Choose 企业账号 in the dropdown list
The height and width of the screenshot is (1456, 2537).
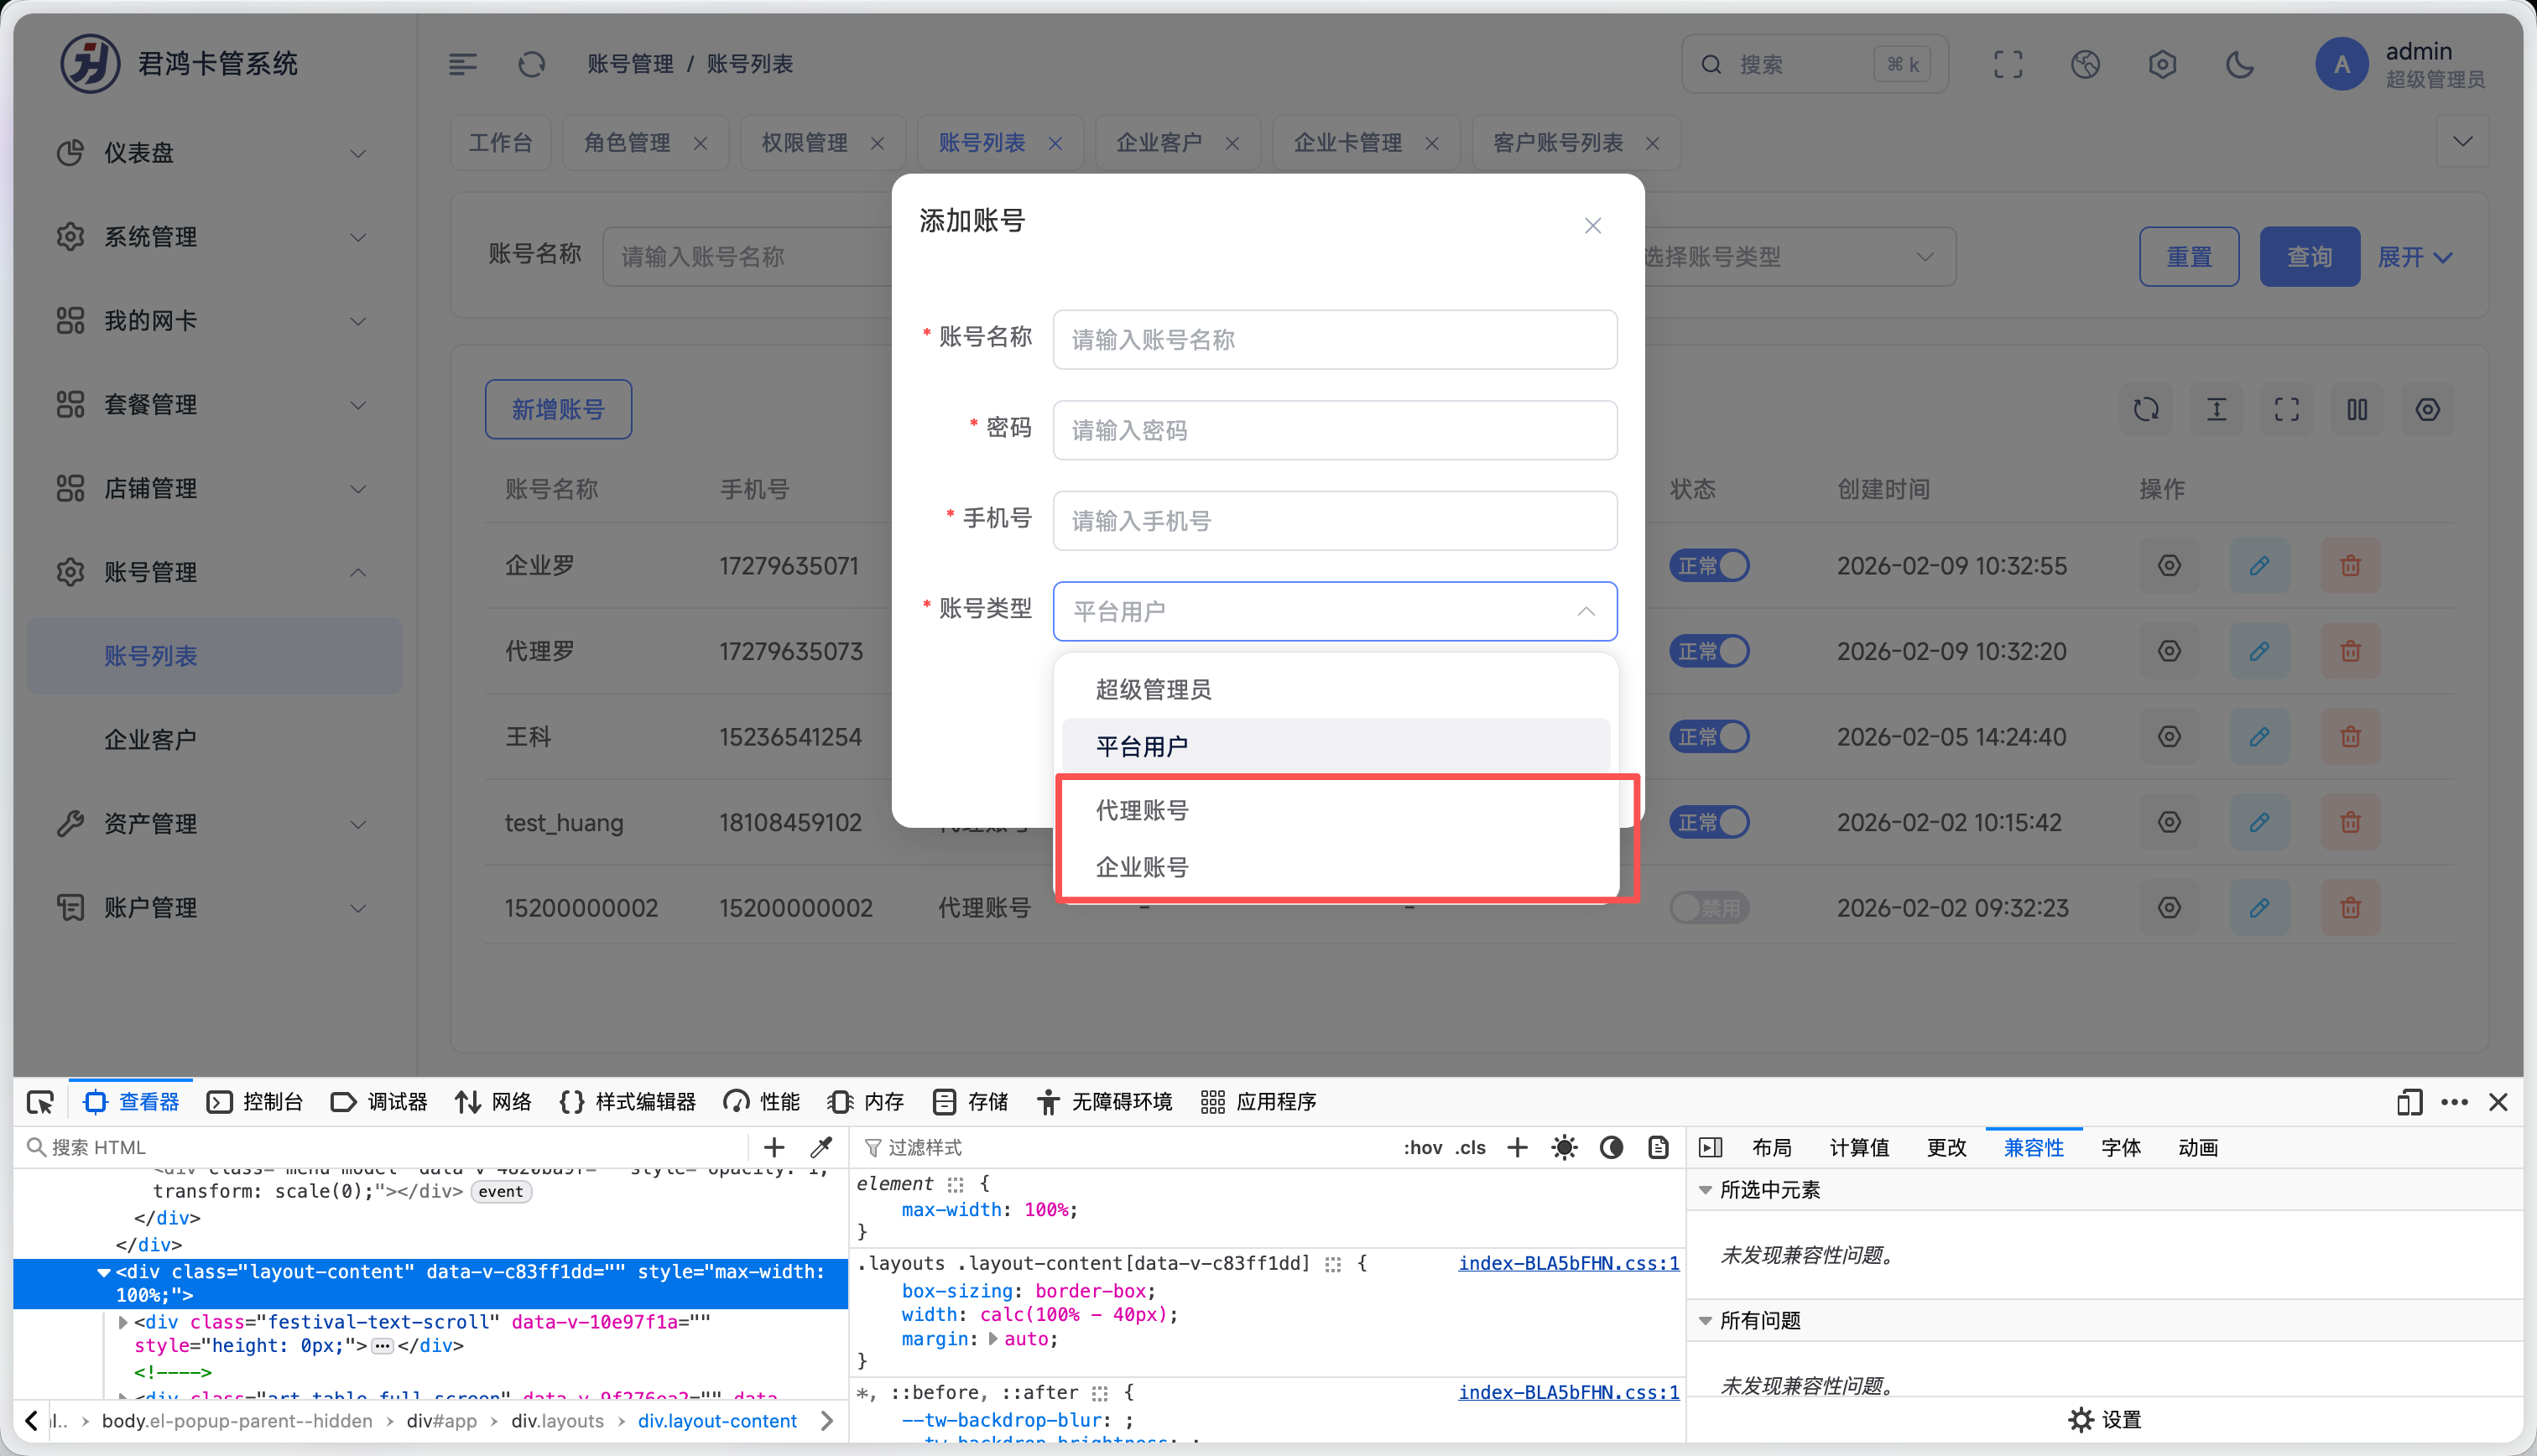coord(1142,867)
